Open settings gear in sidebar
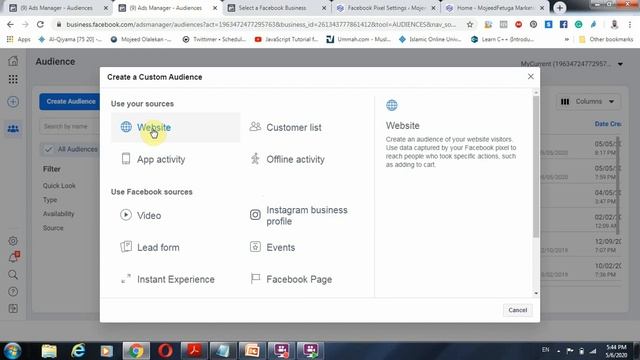 (x=13, y=241)
